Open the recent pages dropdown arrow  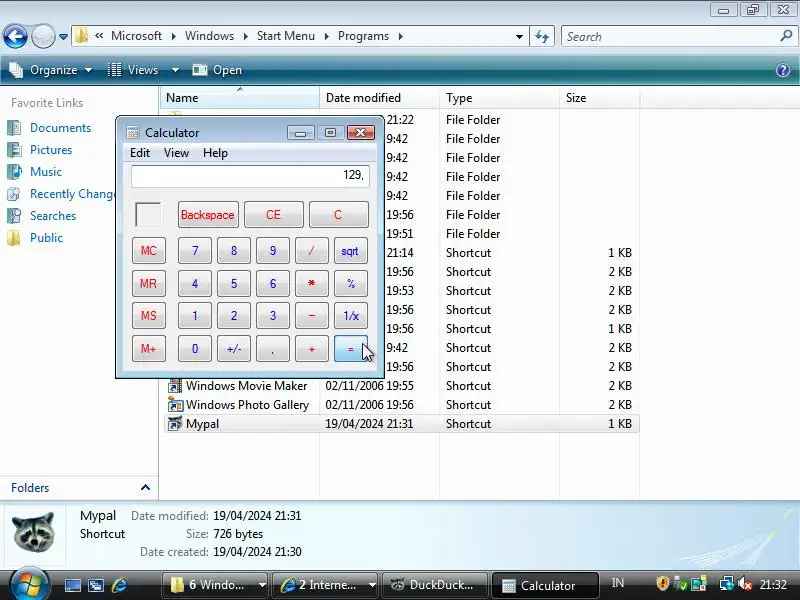[63, 37]
